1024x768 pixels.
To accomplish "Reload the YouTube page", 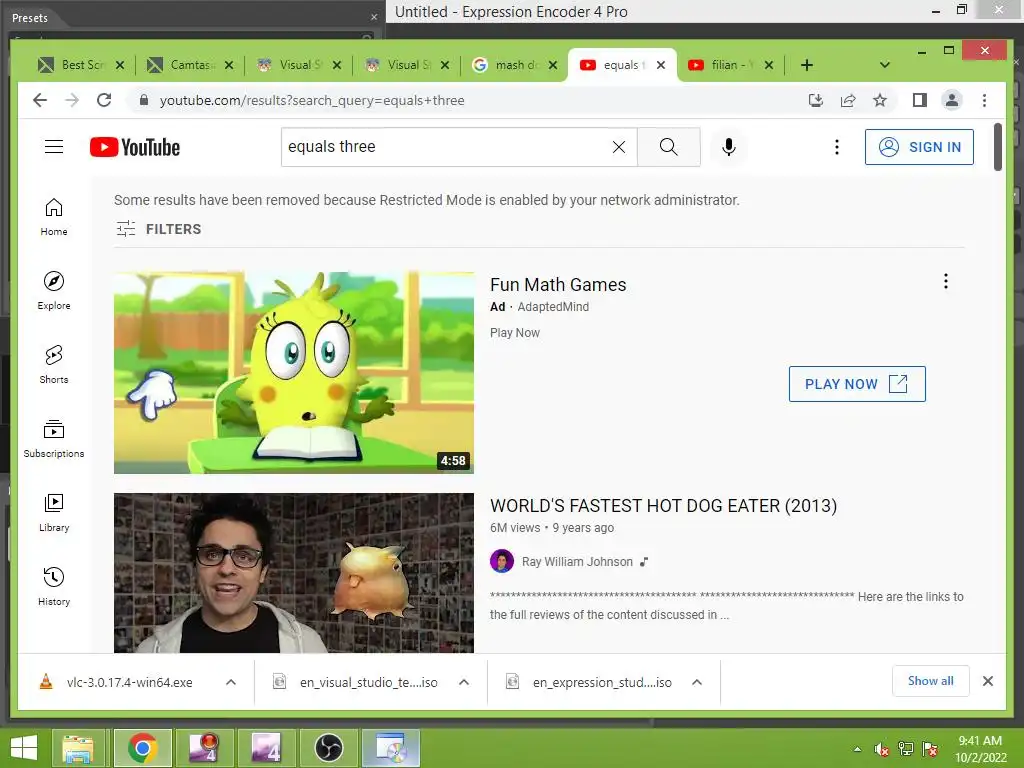I will click(104, 100).
